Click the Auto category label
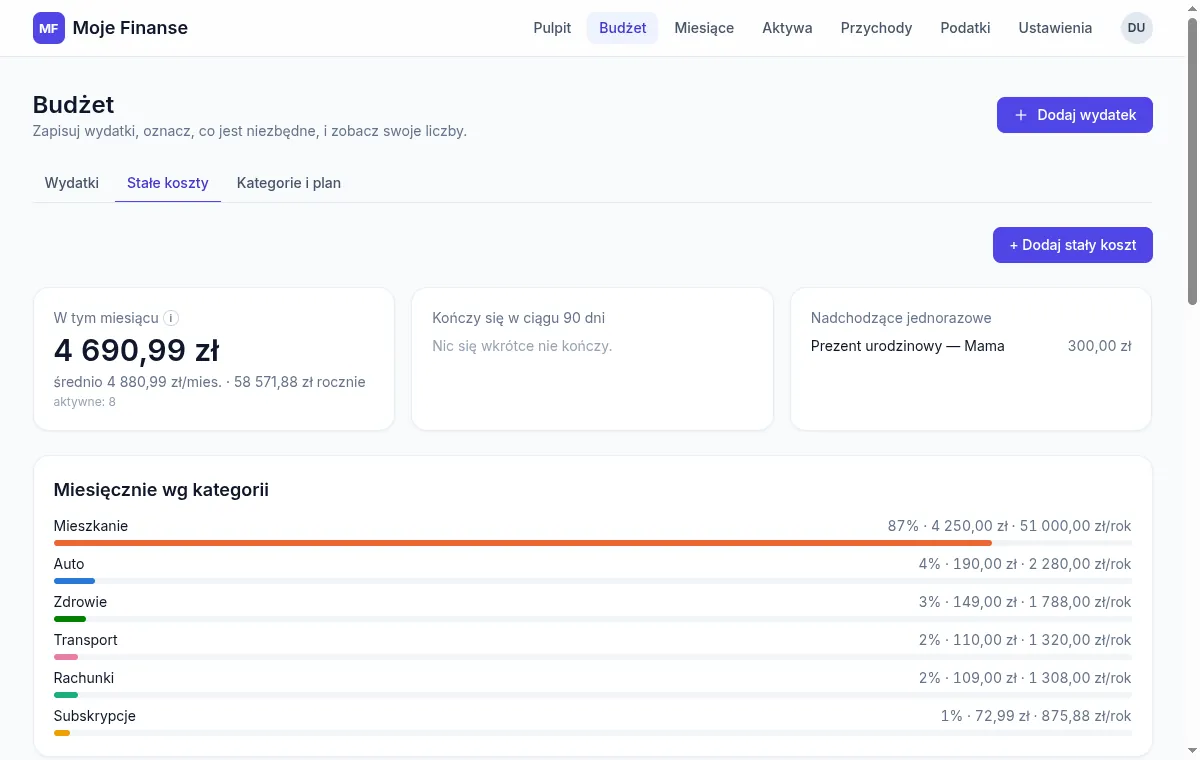Image resolution: width=1200 pixels, height=760 pixels. pyautogui.click(x=69, y=564)
